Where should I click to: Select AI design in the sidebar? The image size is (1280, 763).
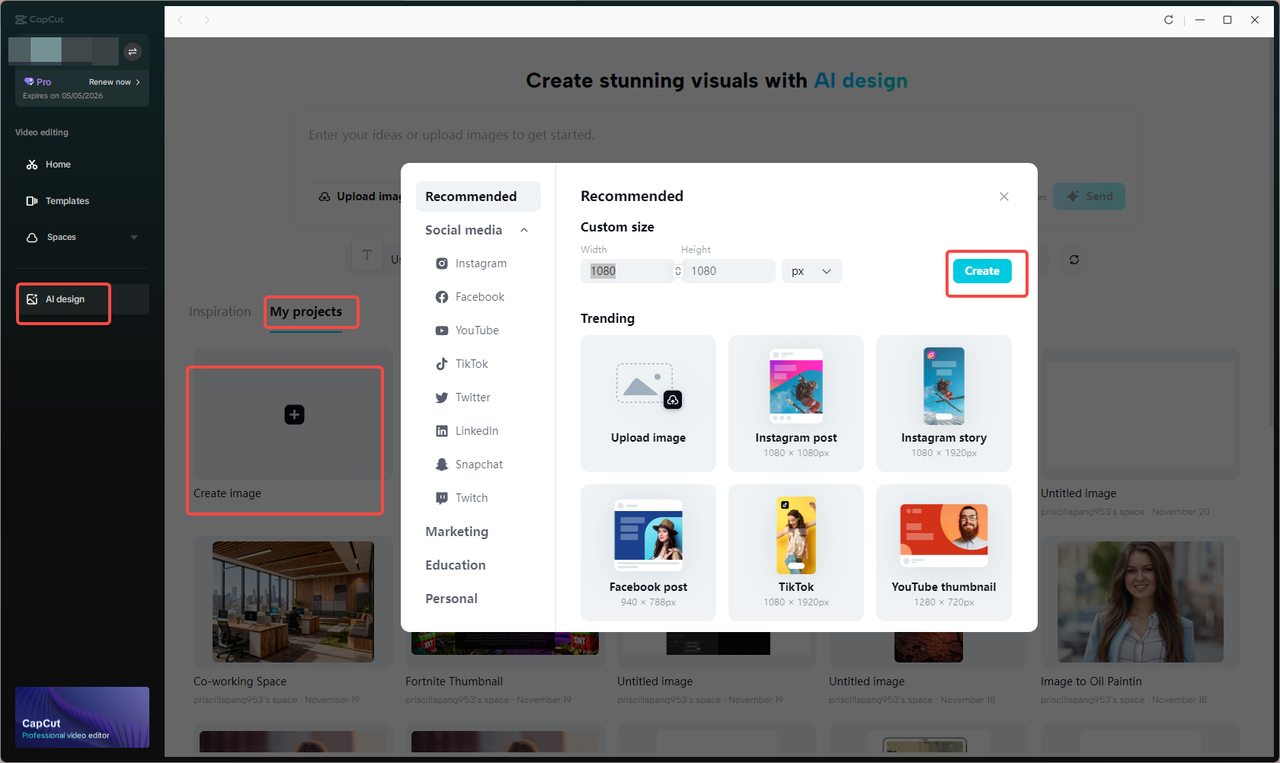(x=62, y=299)
